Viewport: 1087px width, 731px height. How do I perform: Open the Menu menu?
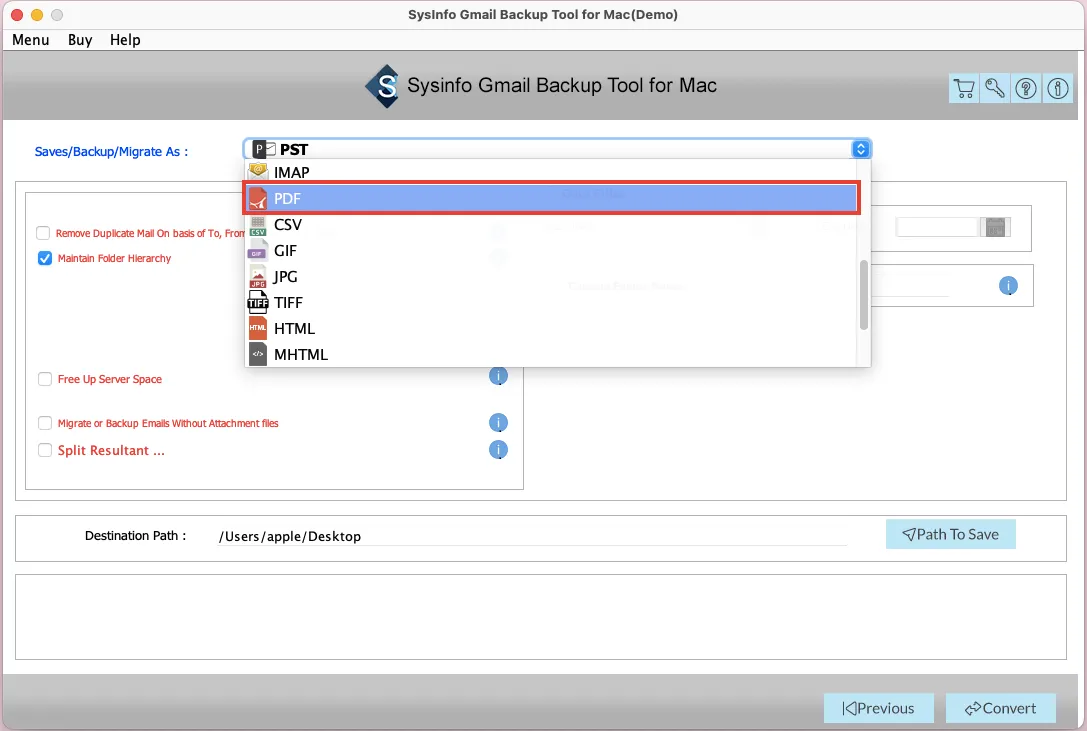click(x=31, y=40)
